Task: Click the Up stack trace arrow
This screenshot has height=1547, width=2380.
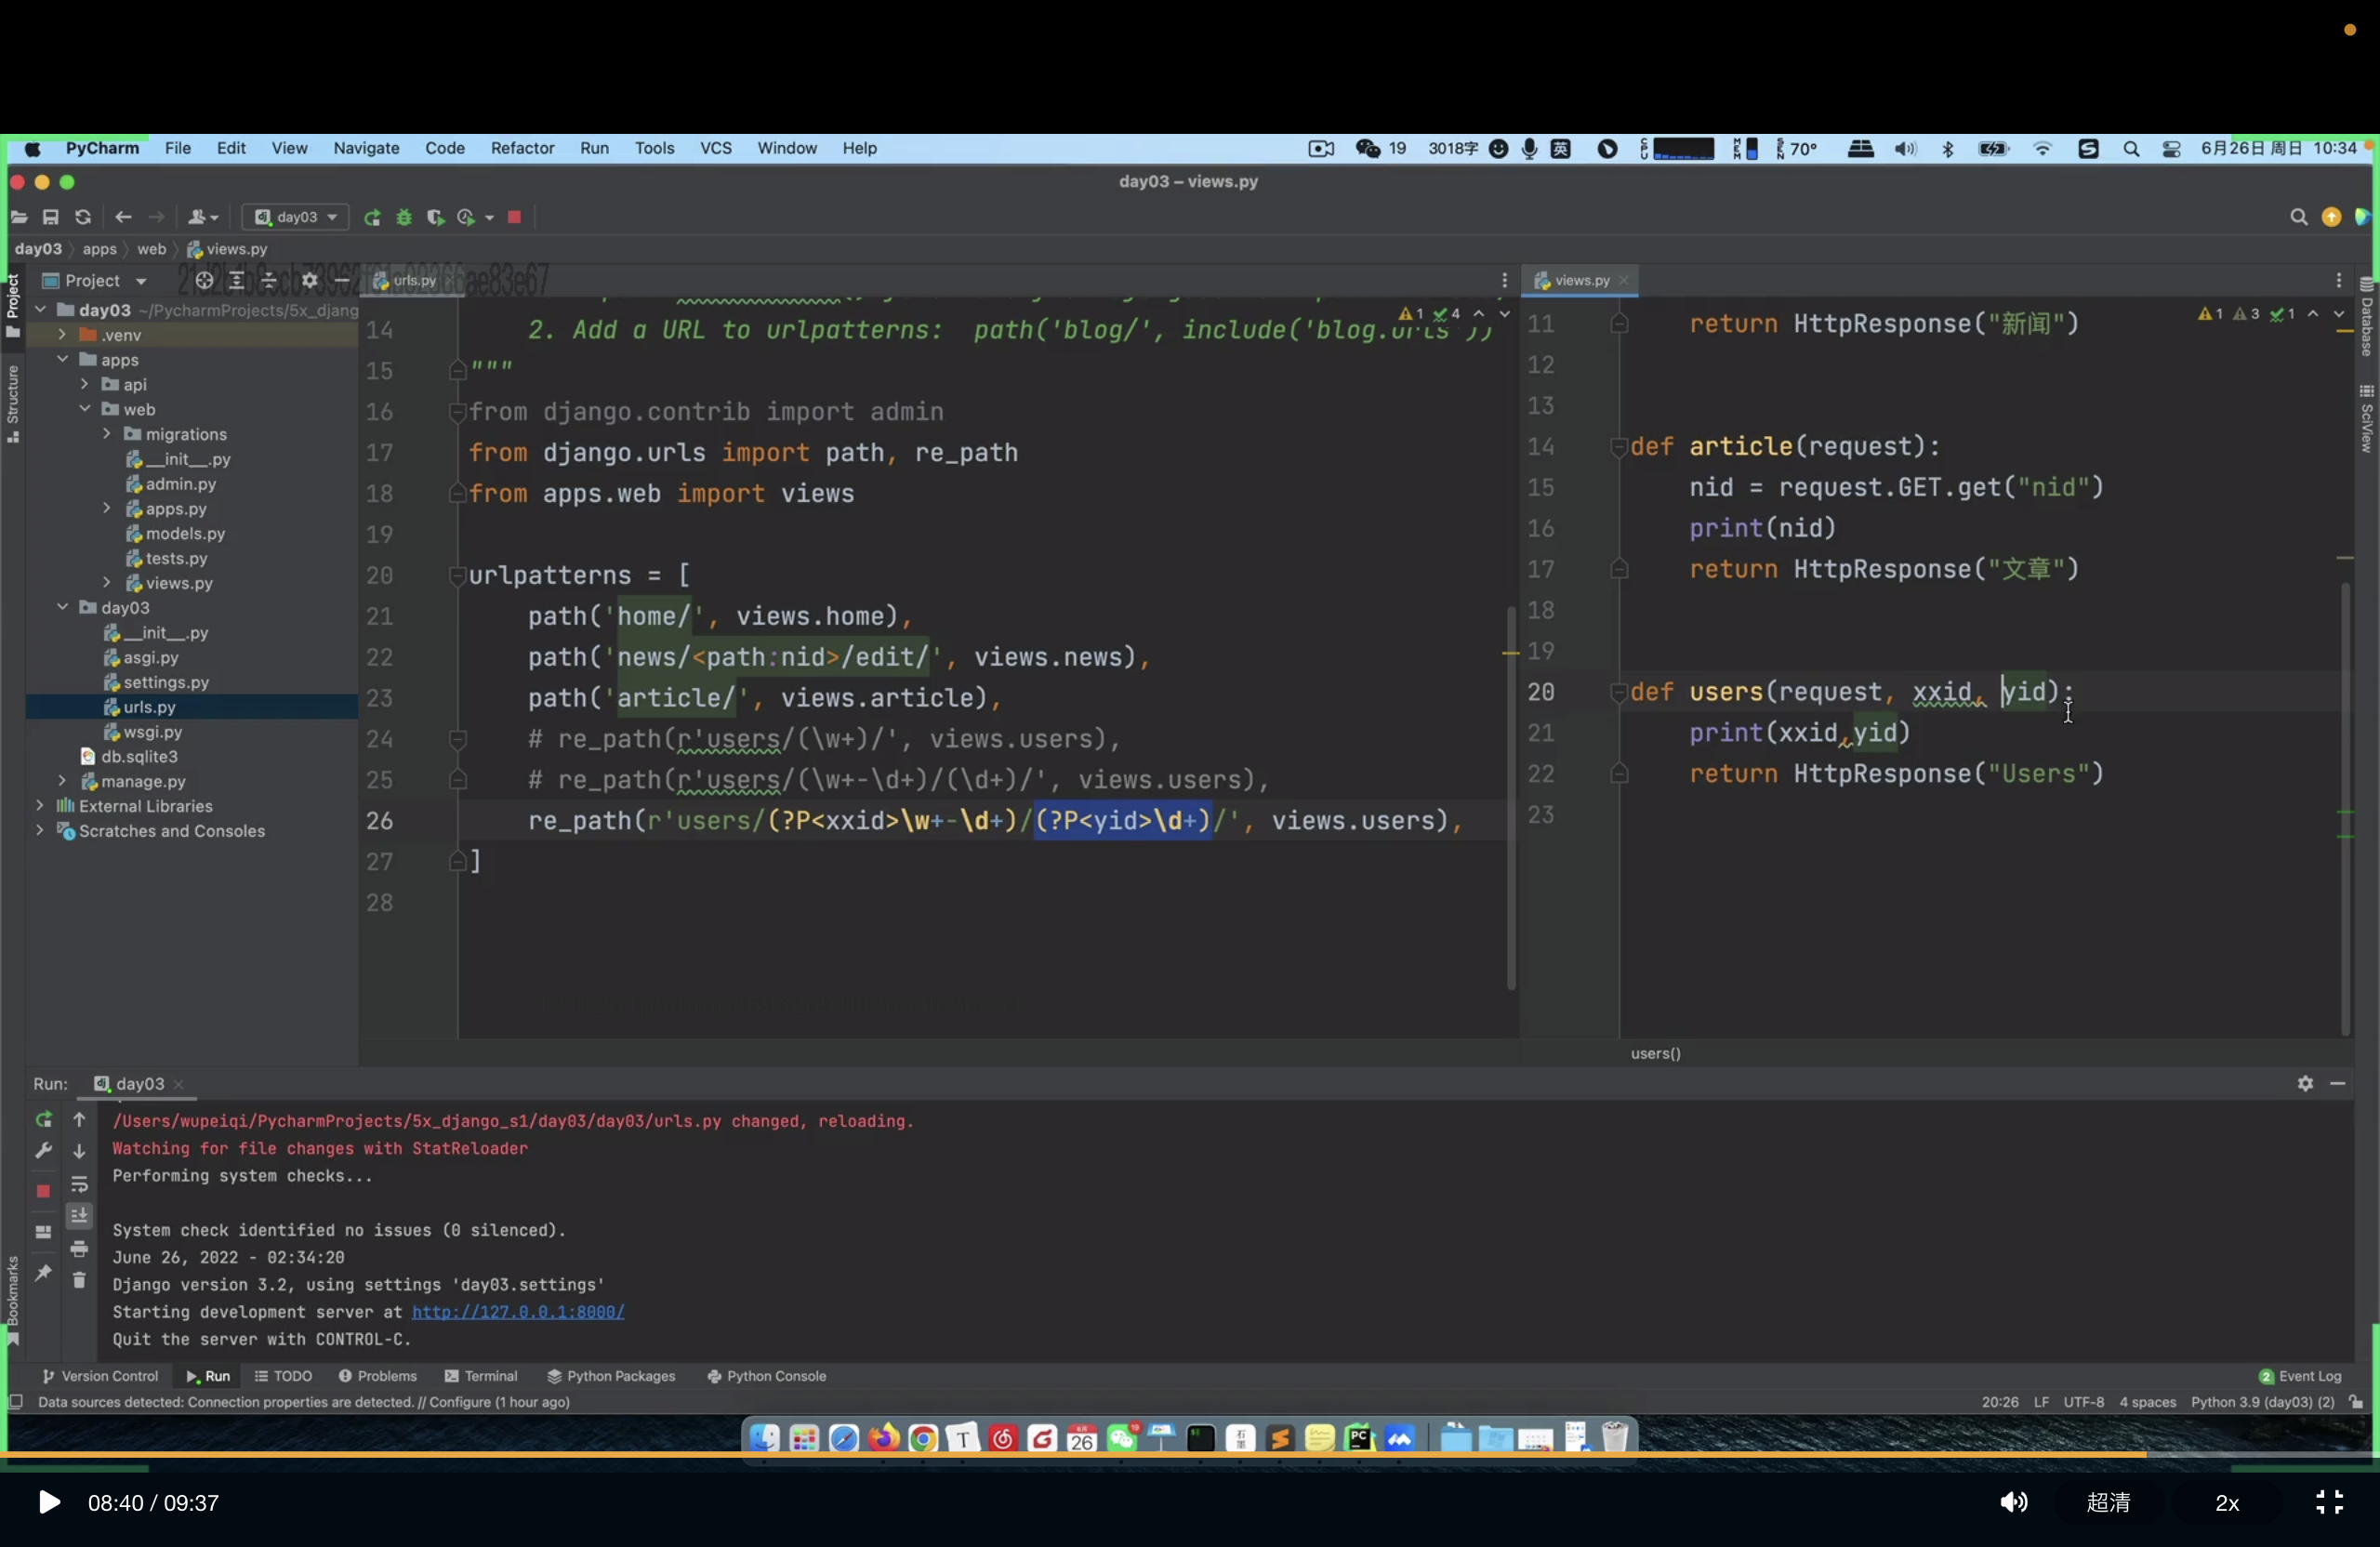Action: [x=79, y=1120]
